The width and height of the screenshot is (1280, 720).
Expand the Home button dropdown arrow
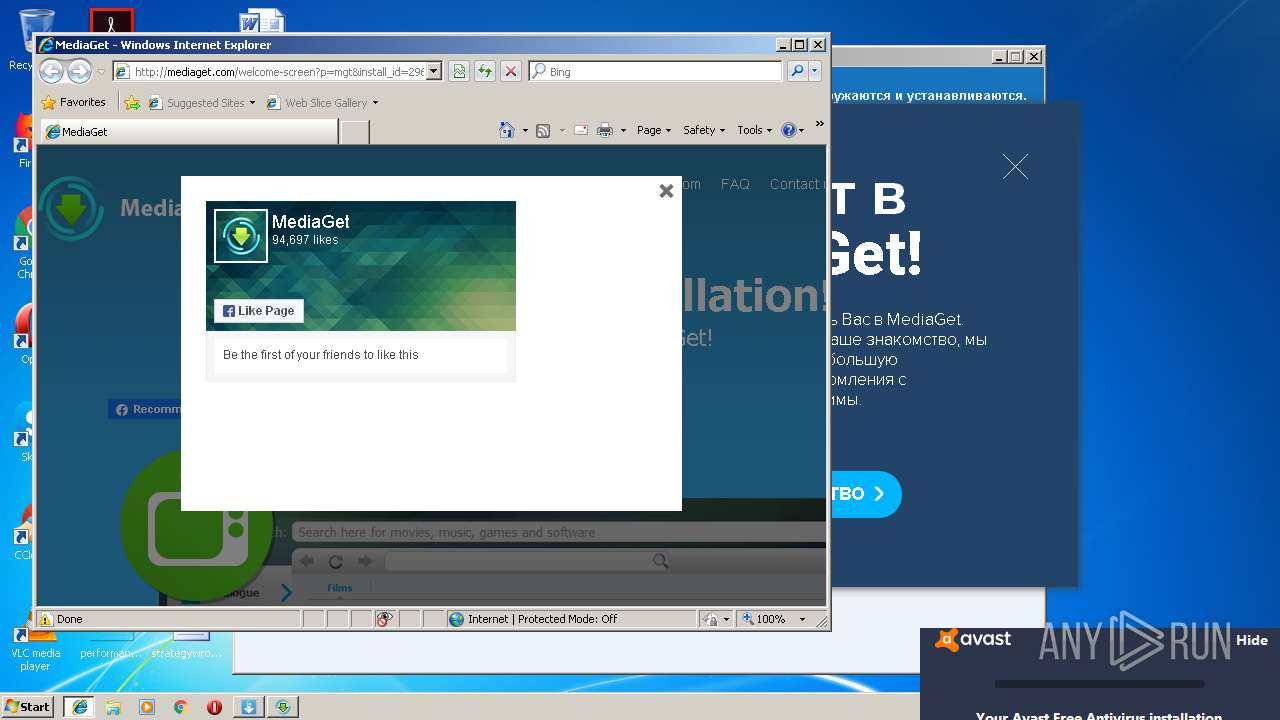point(525,130)
